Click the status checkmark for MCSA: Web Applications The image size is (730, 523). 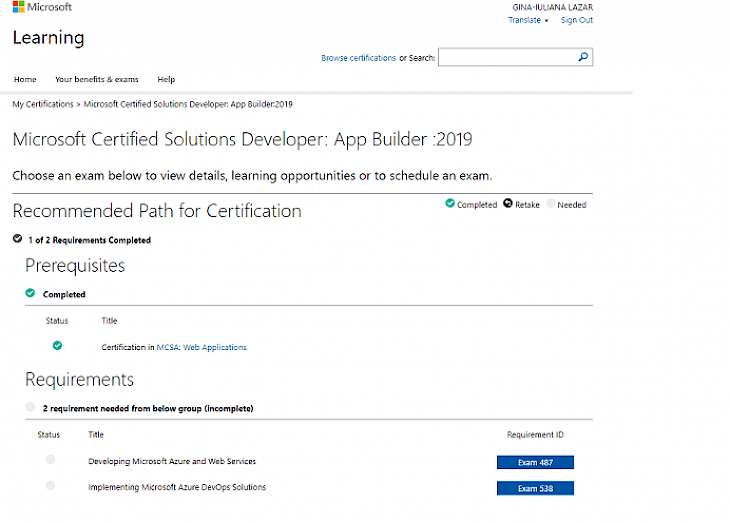click(57, 346)
